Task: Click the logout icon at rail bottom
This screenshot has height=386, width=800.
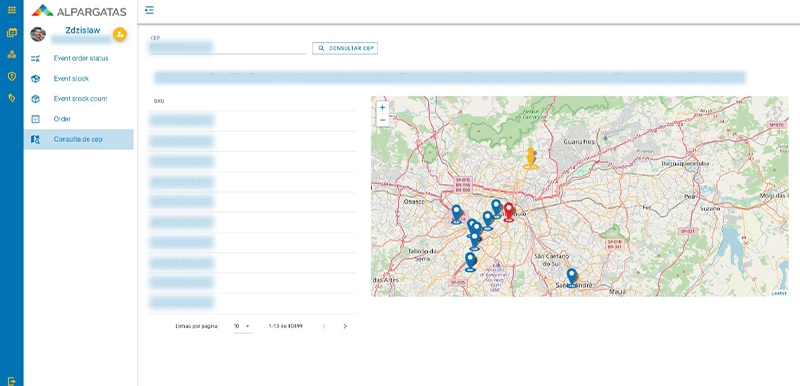Action: tap(12, 380)
